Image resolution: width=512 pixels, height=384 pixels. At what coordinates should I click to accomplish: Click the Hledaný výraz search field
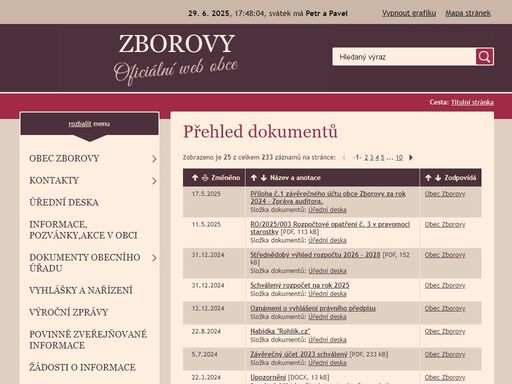coord(404,57)
